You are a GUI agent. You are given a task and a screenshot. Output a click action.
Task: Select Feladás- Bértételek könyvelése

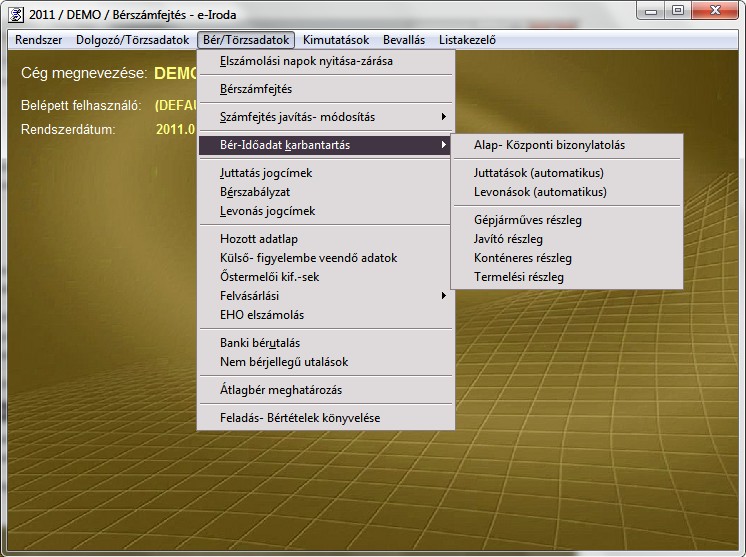point(300,418)
